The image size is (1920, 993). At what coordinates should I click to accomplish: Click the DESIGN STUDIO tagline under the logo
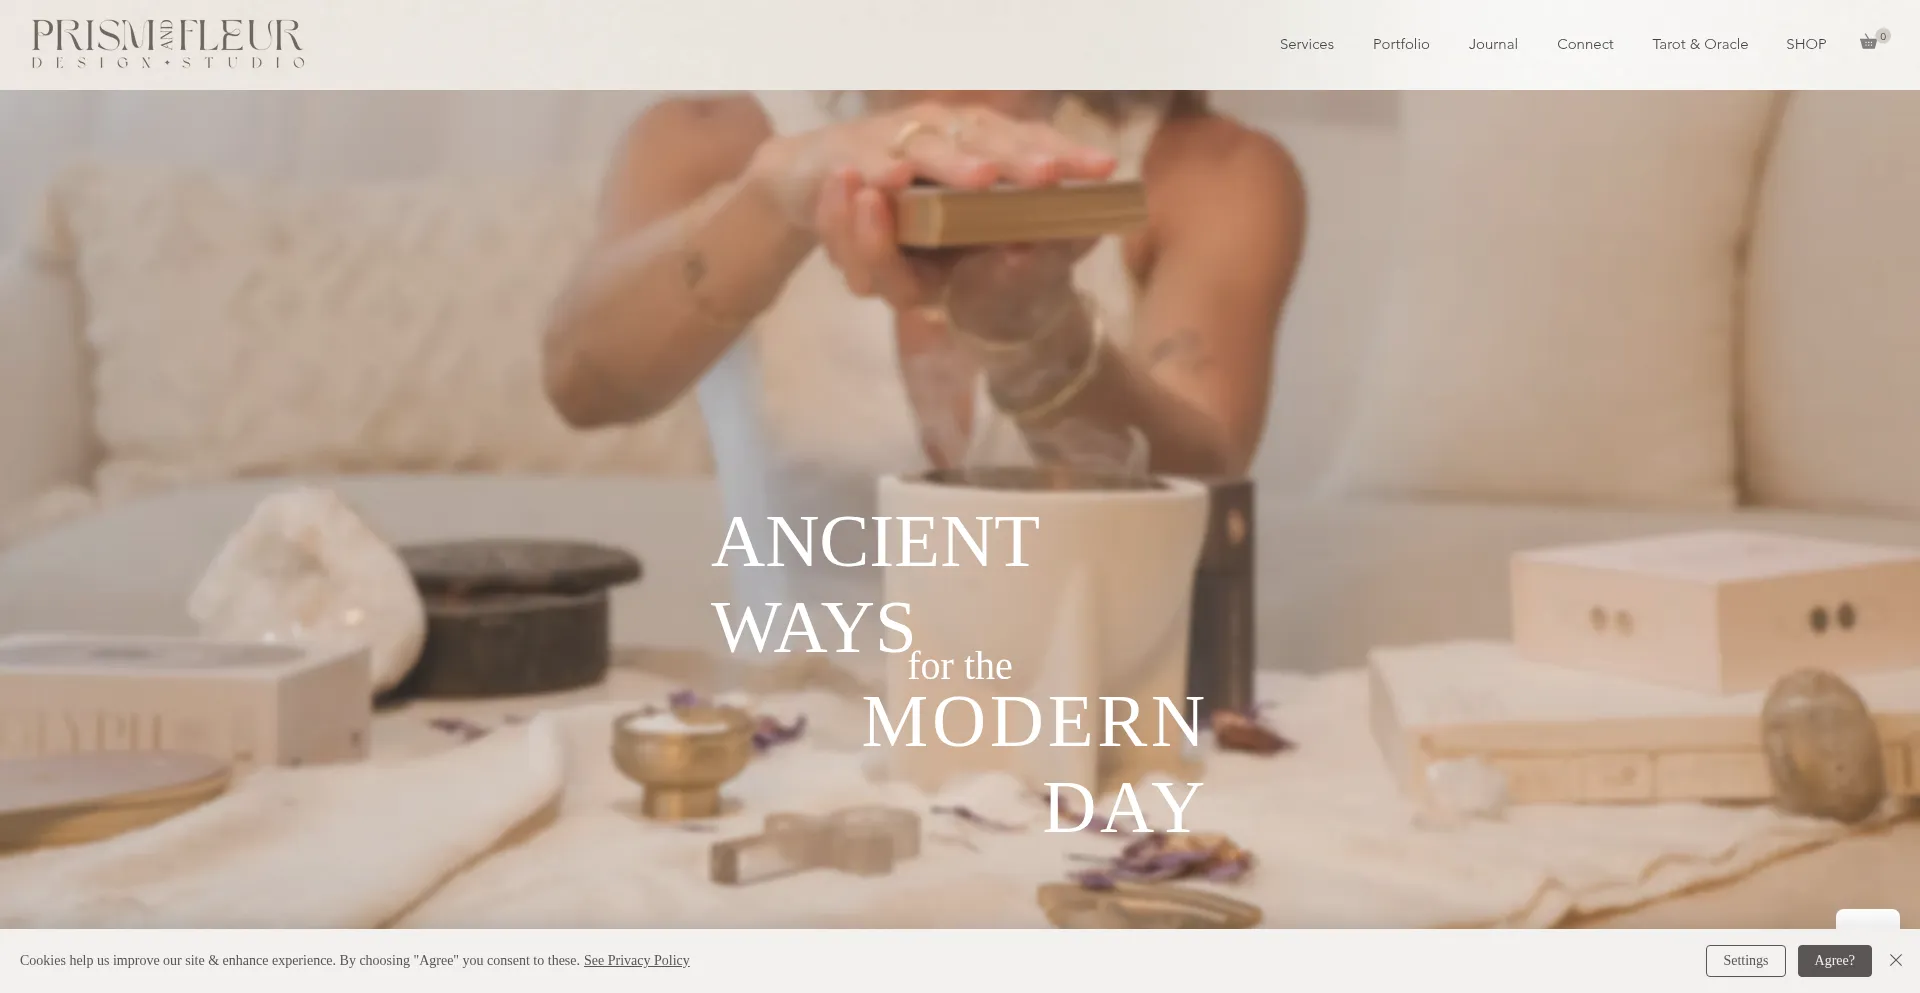tap(168, 62)
